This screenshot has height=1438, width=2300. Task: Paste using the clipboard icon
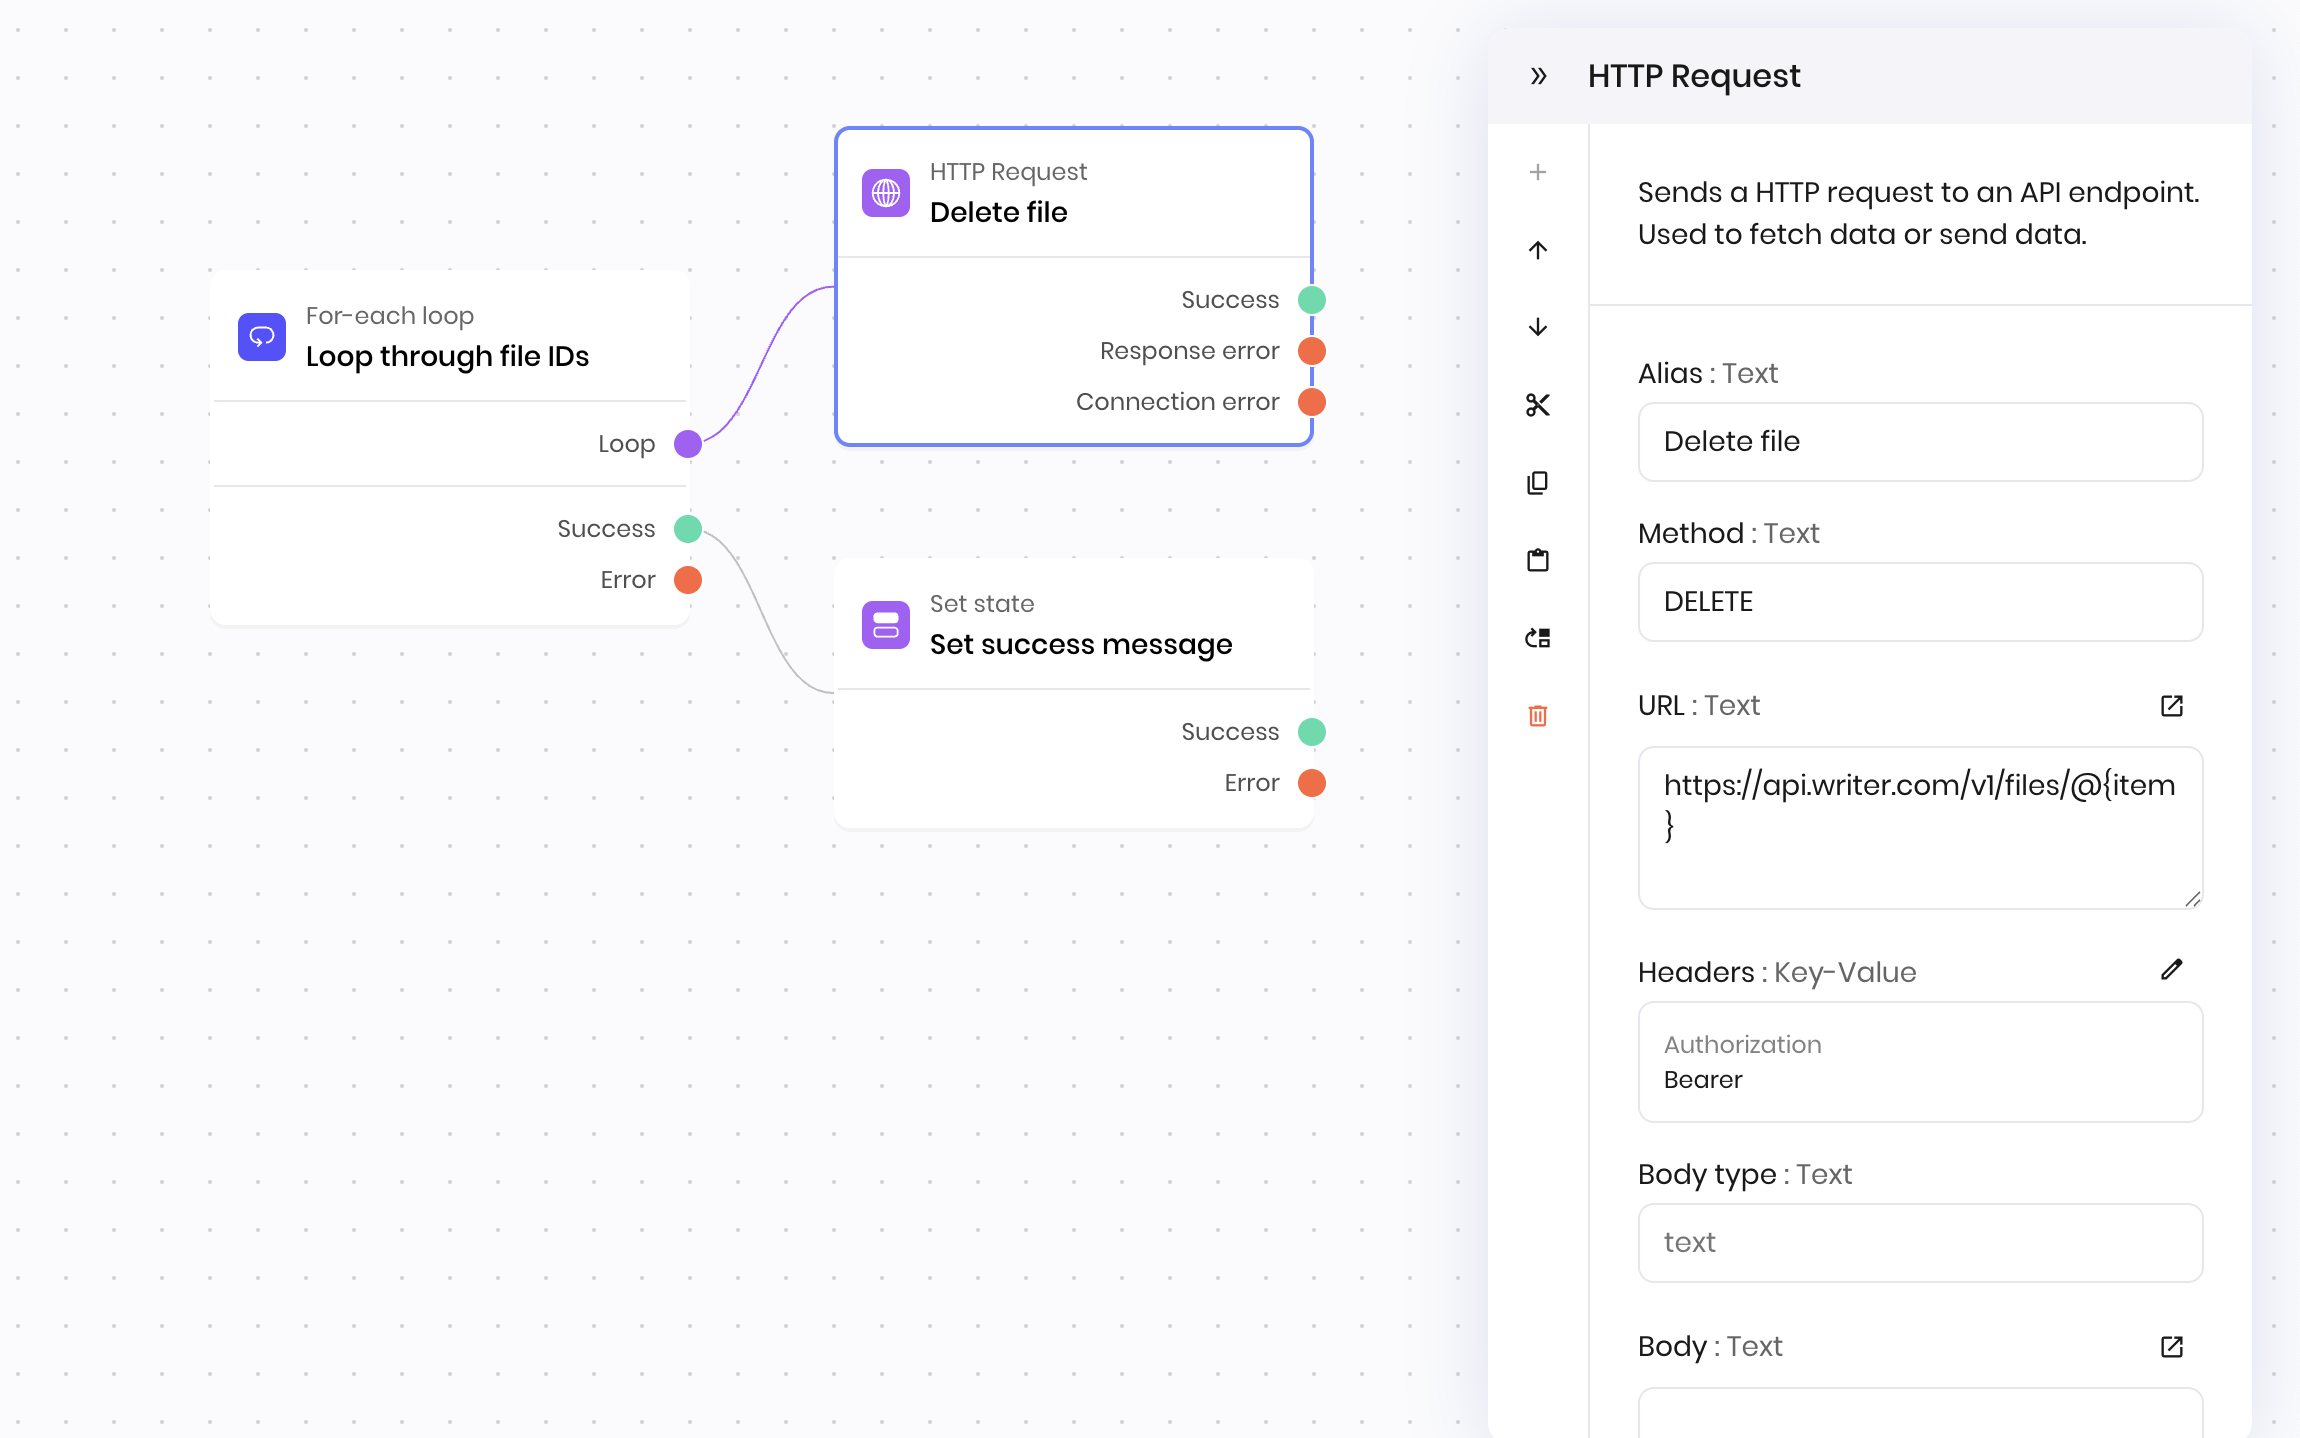point(1538,560)
